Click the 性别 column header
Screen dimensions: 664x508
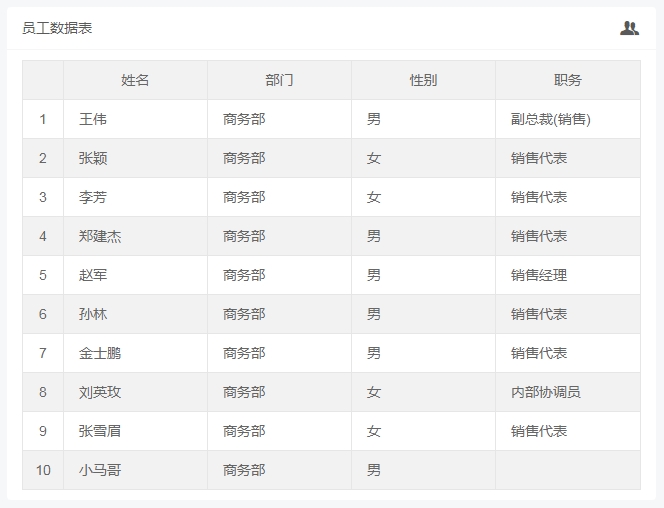423,80
